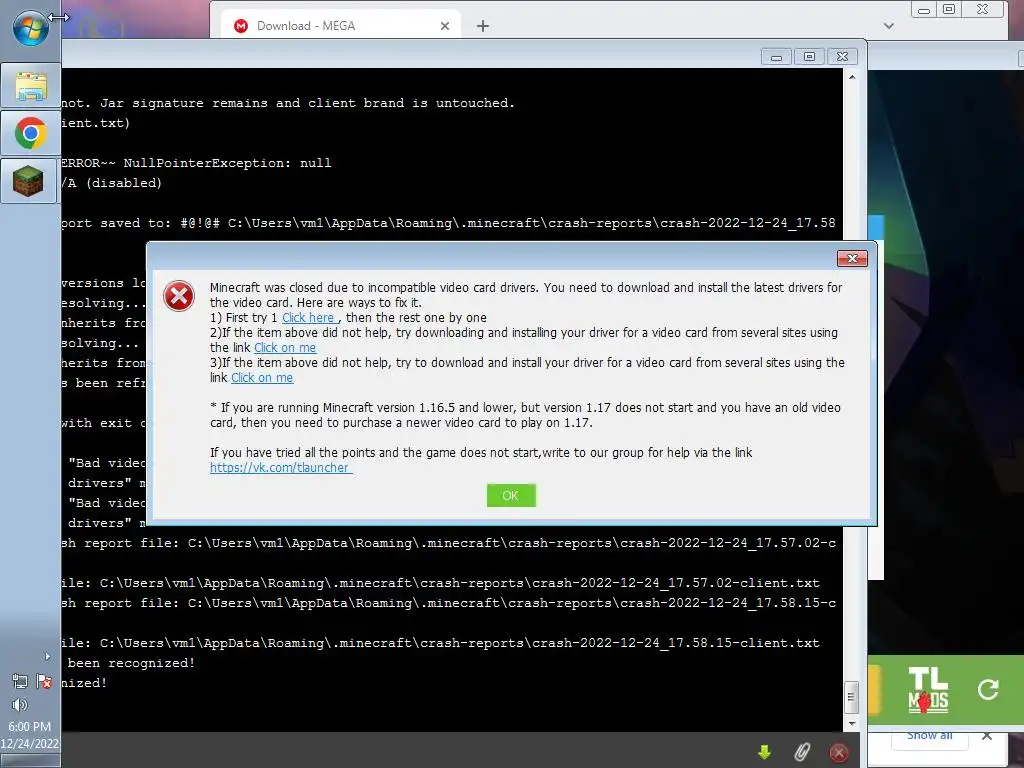The image size is (1024, 768).
Task: Click 'Show all' in Chrome downloads bar
Action: (x=929, y=735)
